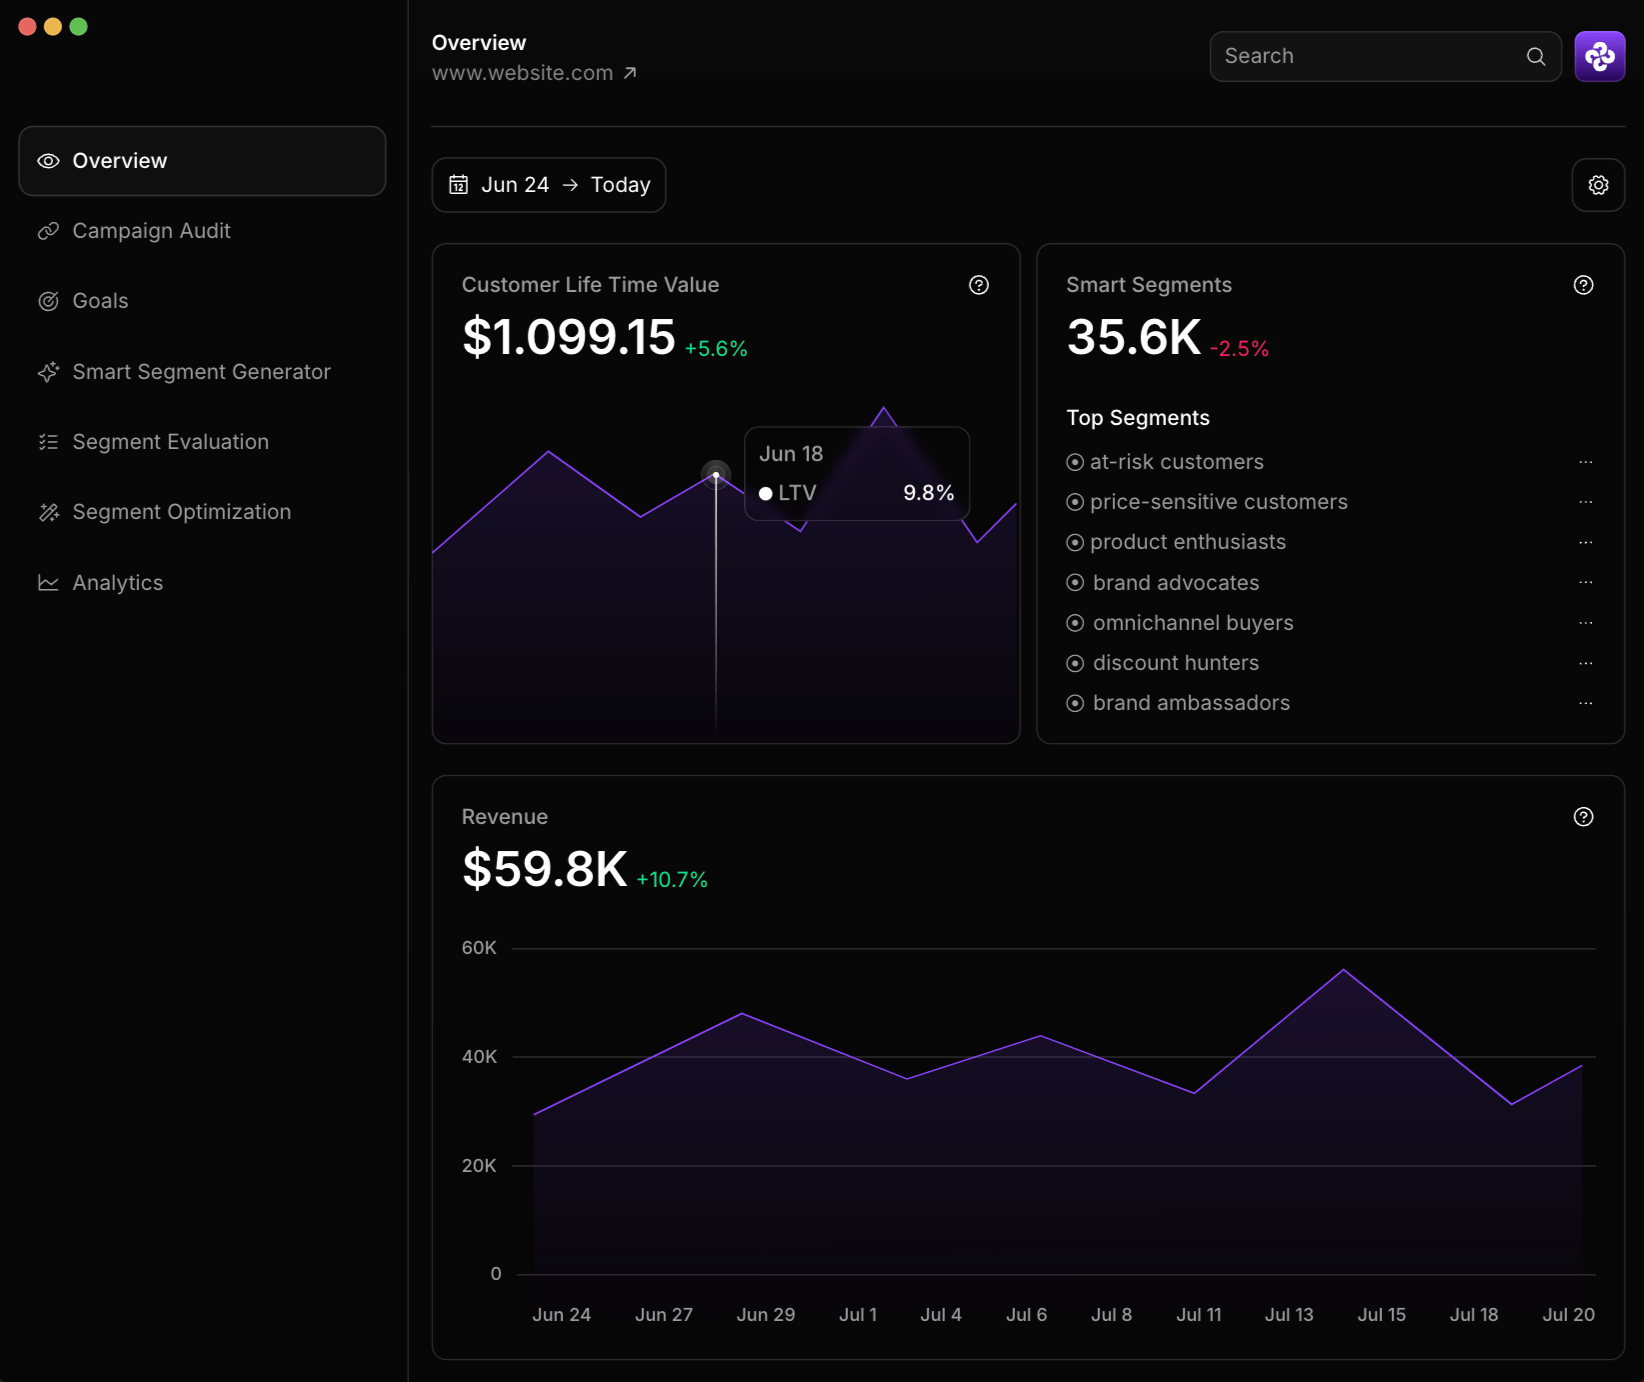Click the Jun 24 revenue axis label
Viewport: 1644px width, 1382px height.
click(561, 1315)
